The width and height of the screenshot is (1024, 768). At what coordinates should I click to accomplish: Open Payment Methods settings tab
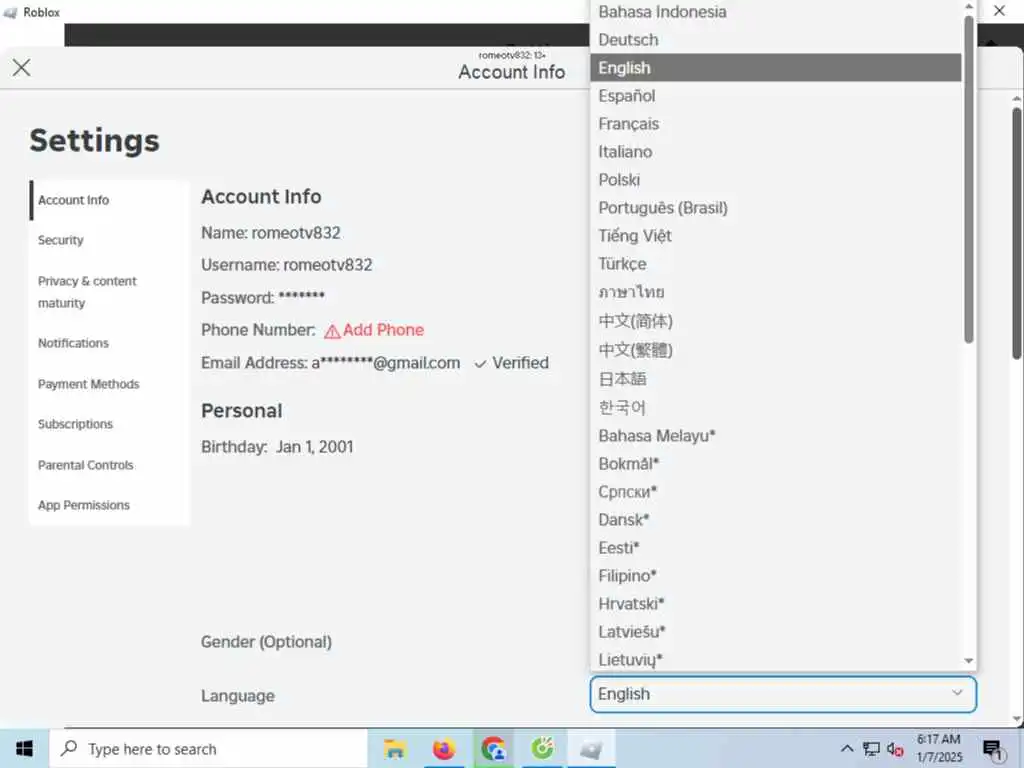(109, 385)
